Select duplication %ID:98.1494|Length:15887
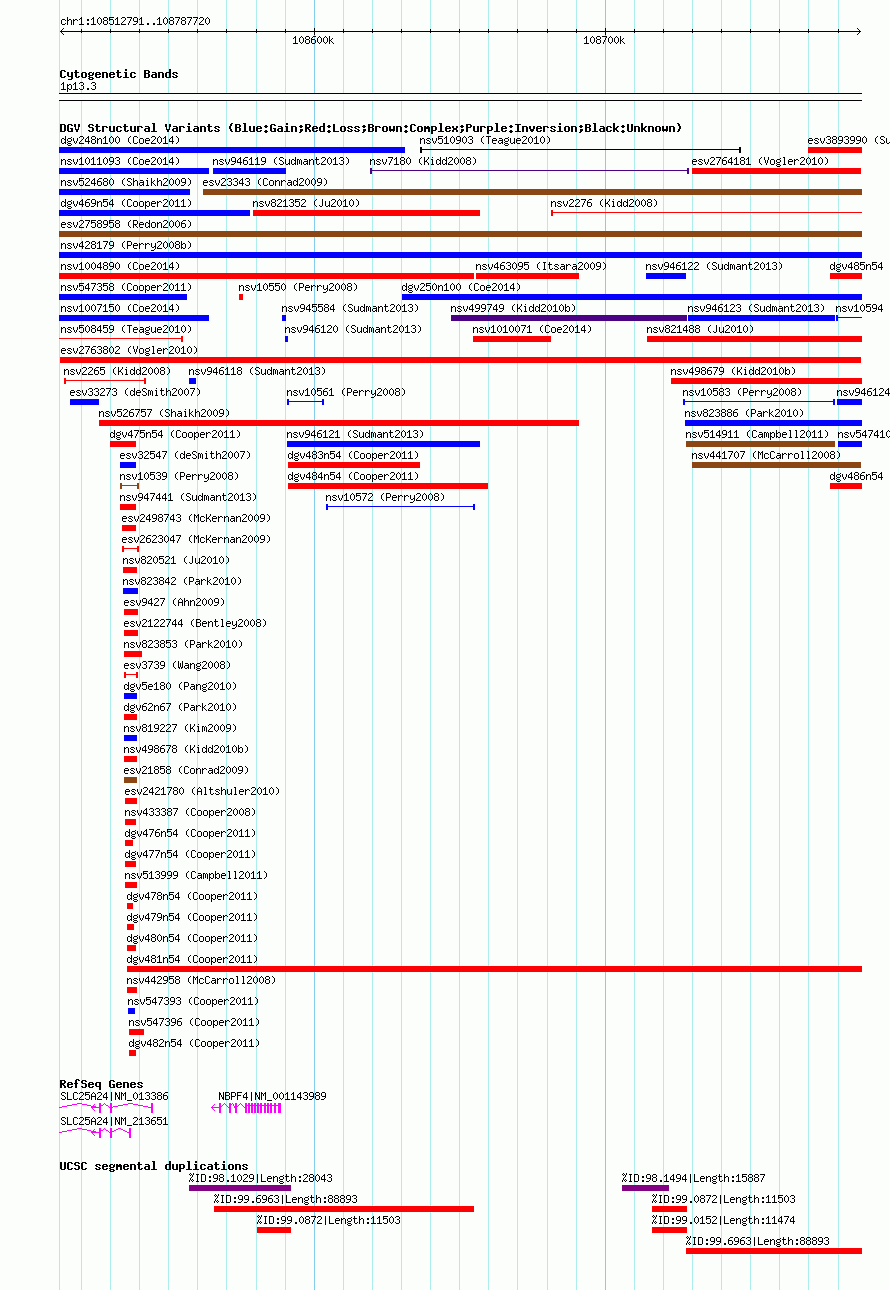890x1290 pixels. (x=693, y=1179)
